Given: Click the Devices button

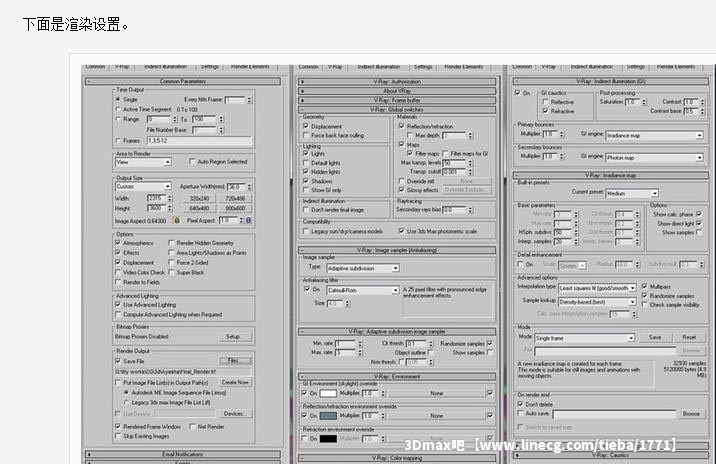Looking at the screenshot, I should (233, 414).
